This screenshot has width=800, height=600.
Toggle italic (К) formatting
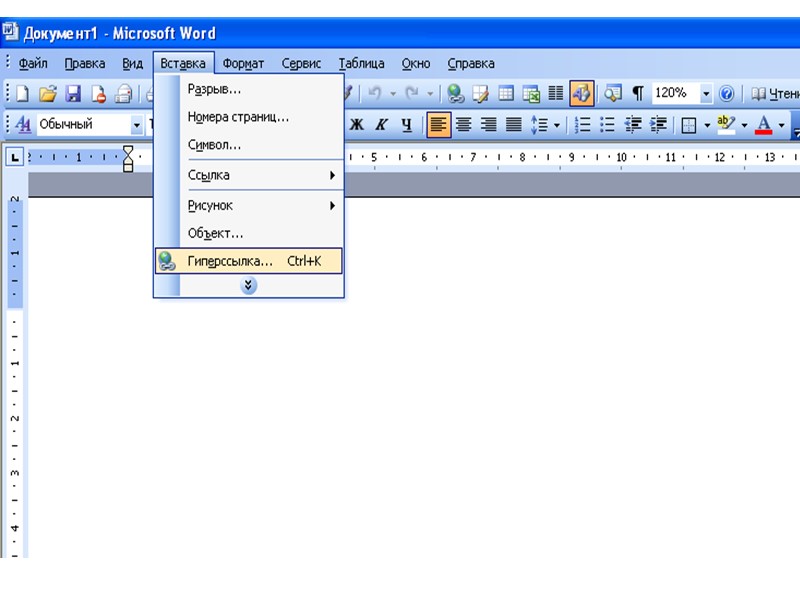click(381, 124)
